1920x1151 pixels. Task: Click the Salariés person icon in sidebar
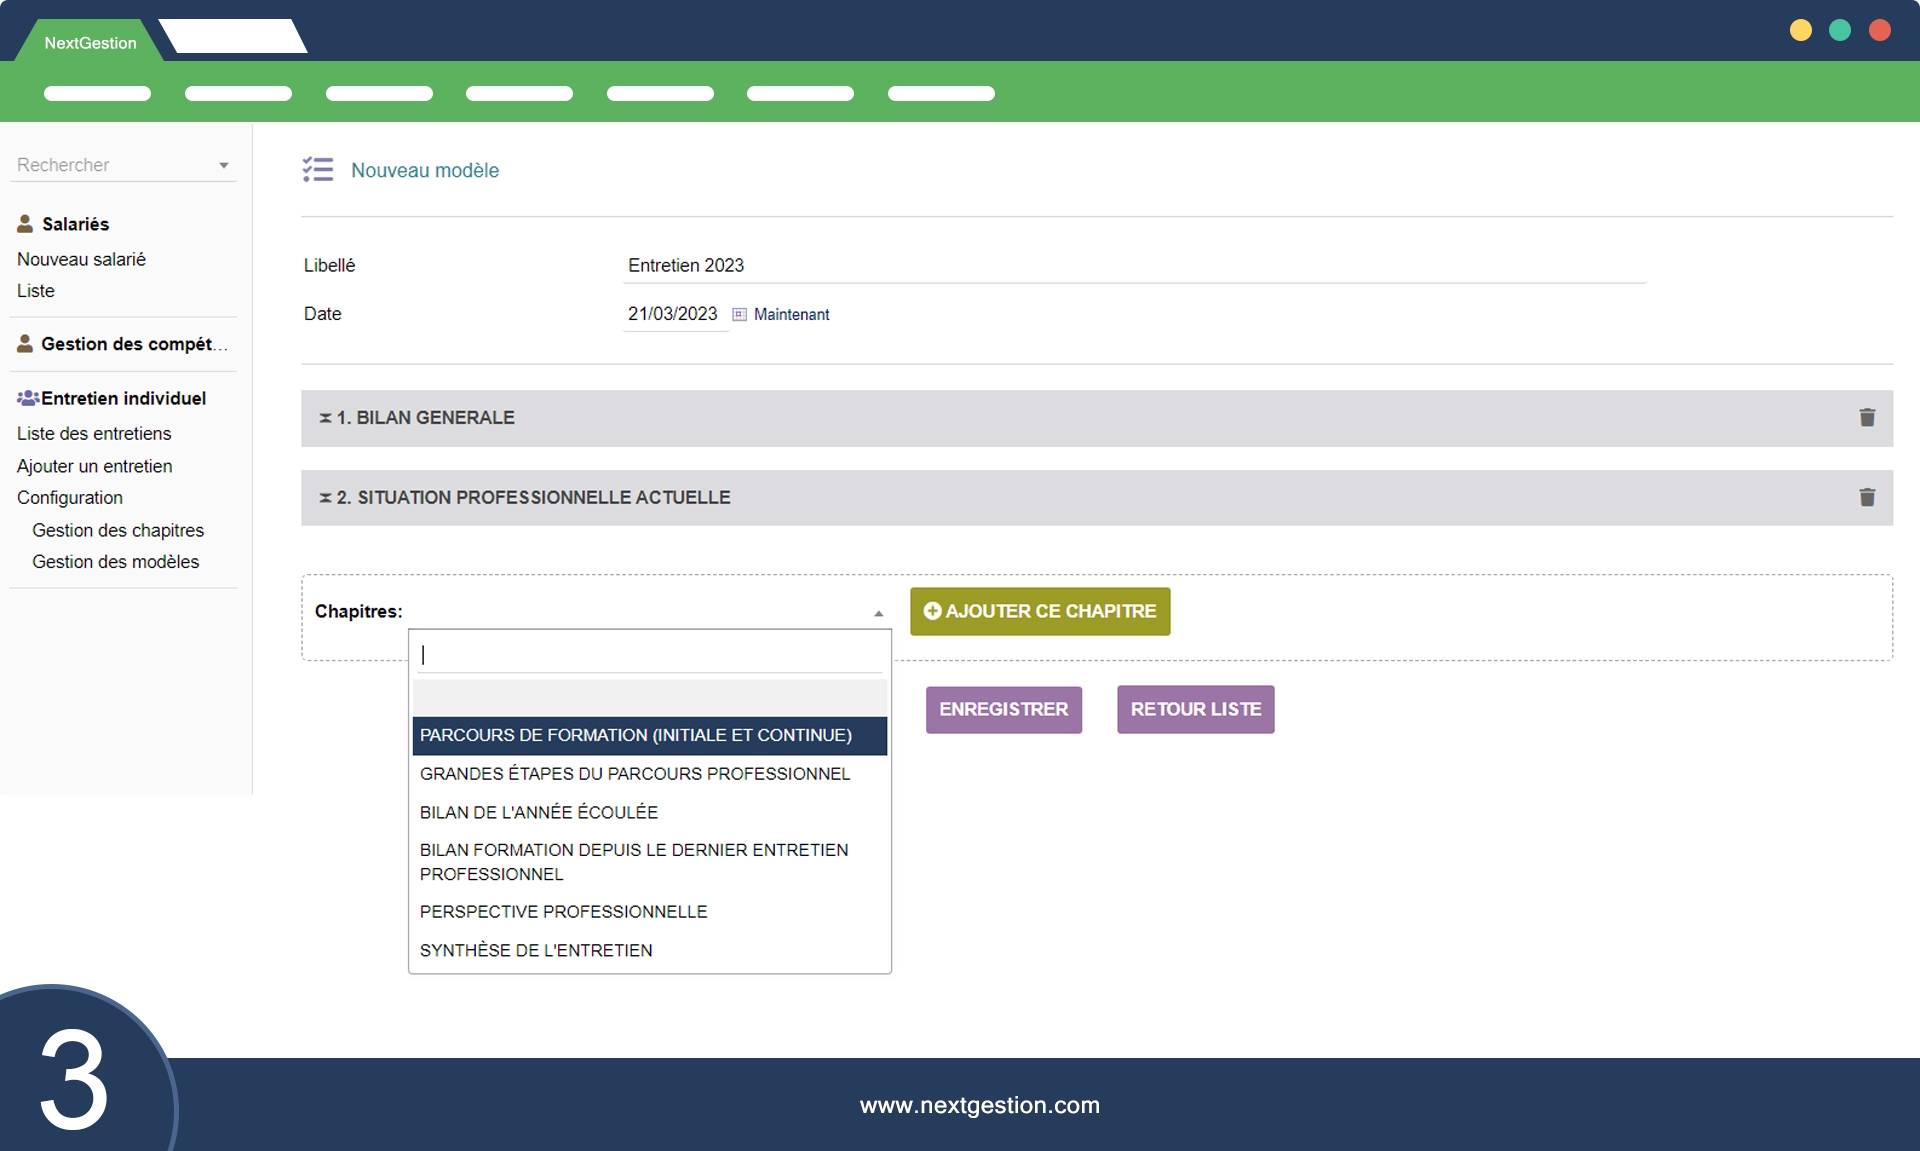tap(25, 224)
